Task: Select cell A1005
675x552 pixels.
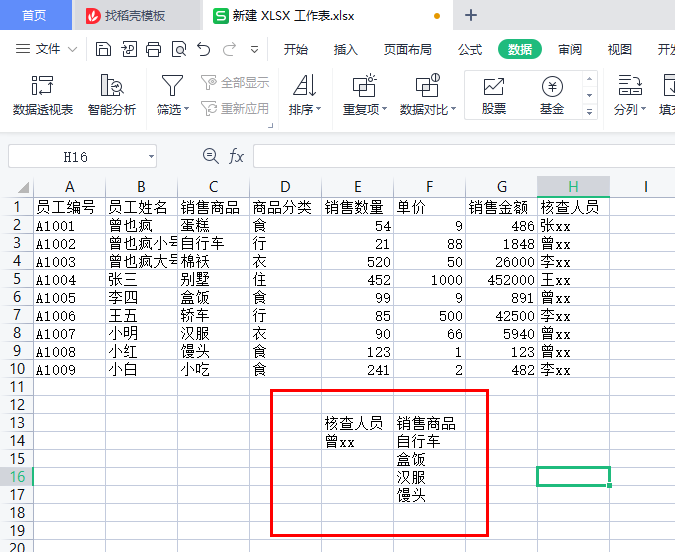Action: [x=69, y=298]
